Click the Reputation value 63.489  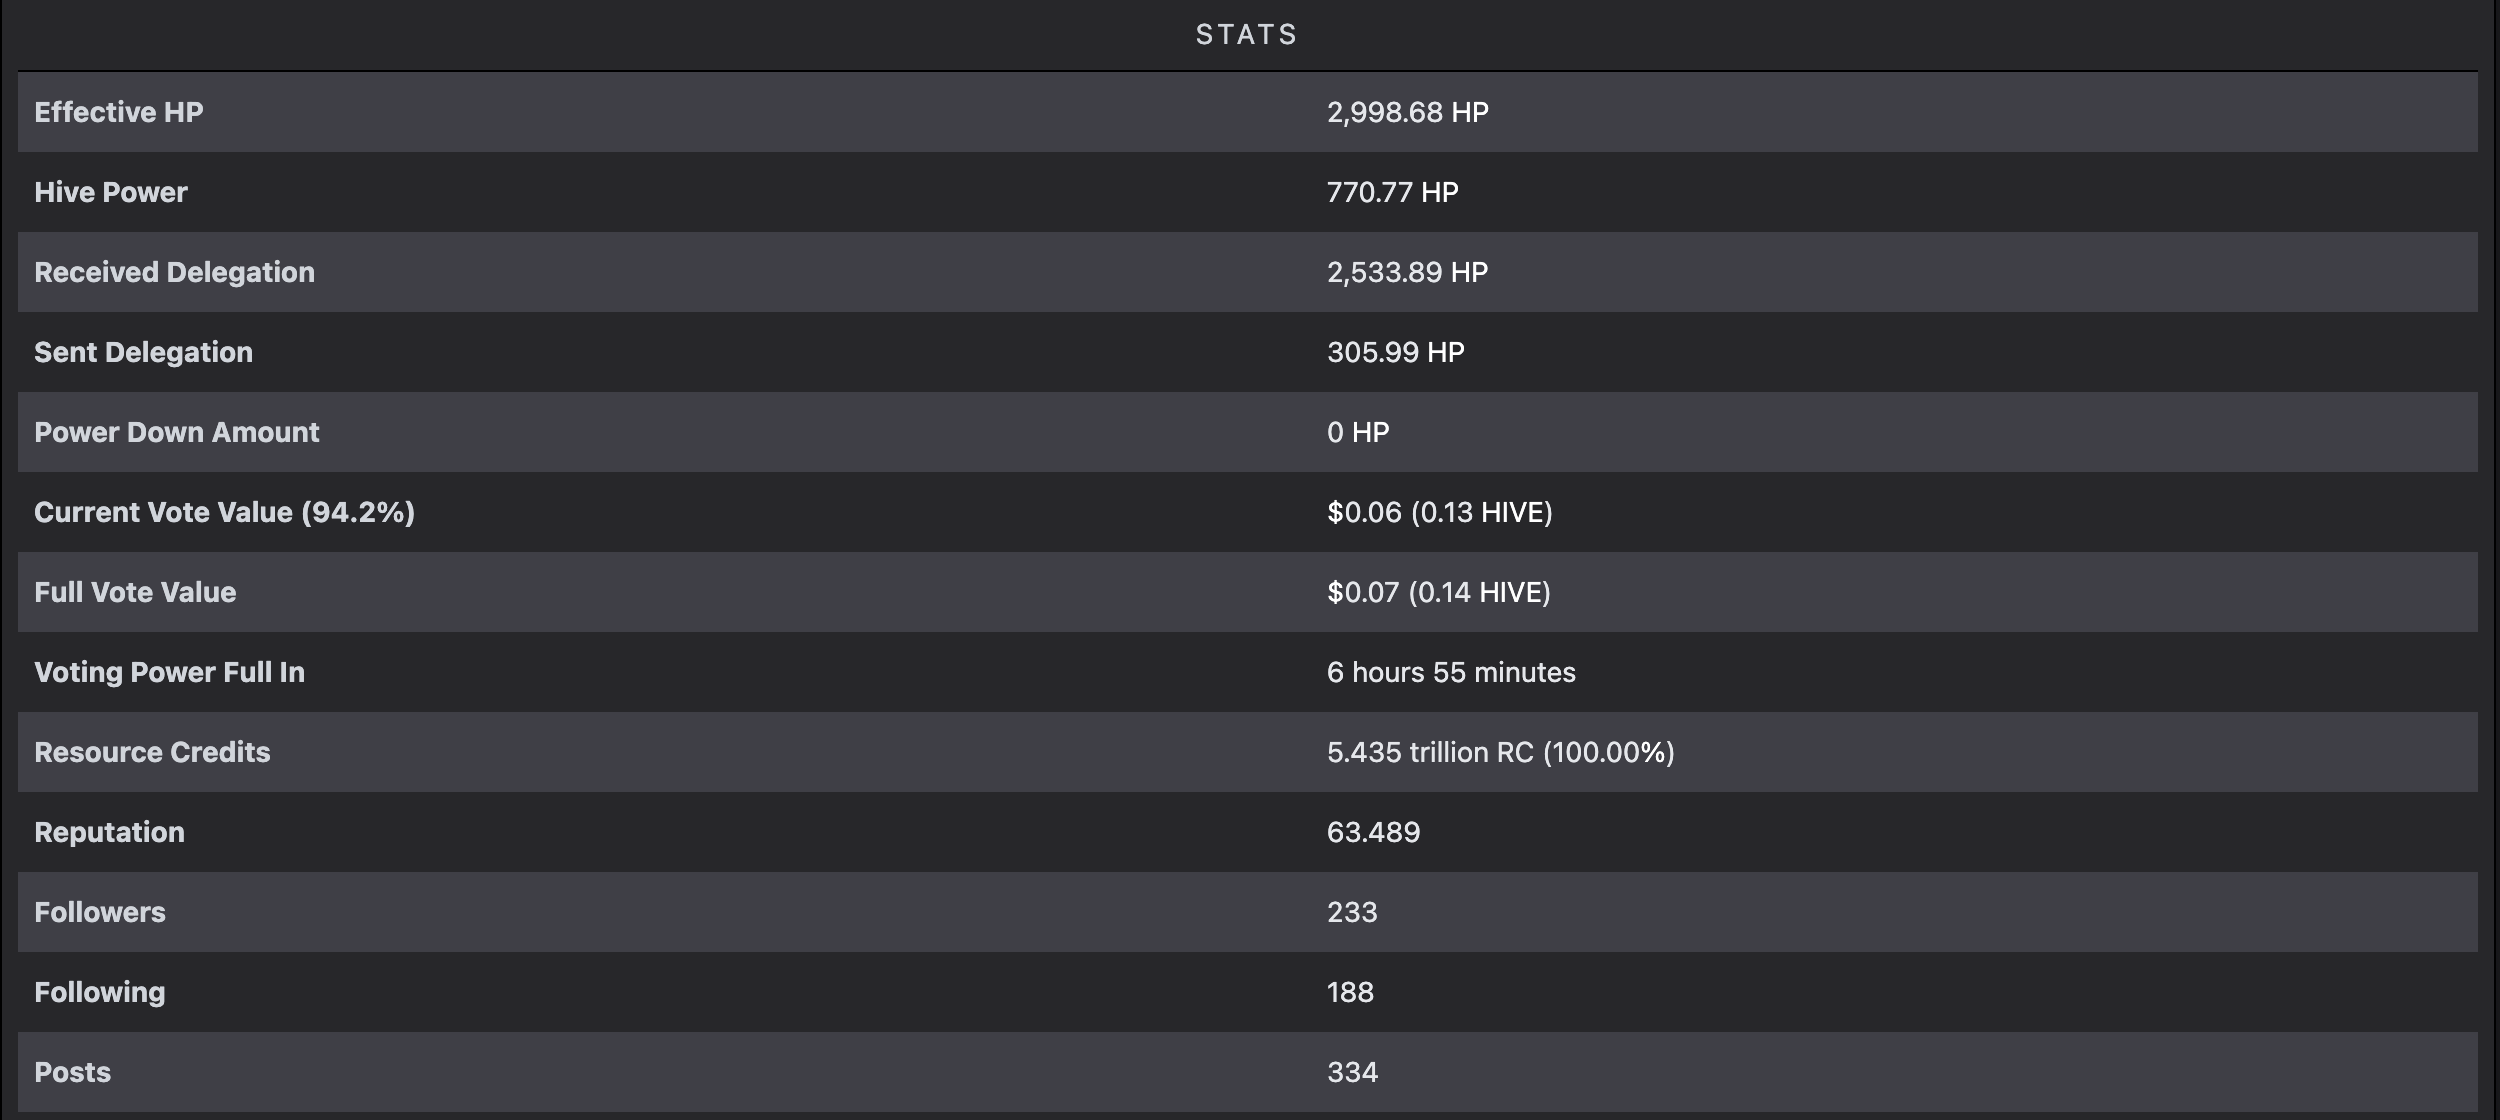click(x=1373, y=832)
